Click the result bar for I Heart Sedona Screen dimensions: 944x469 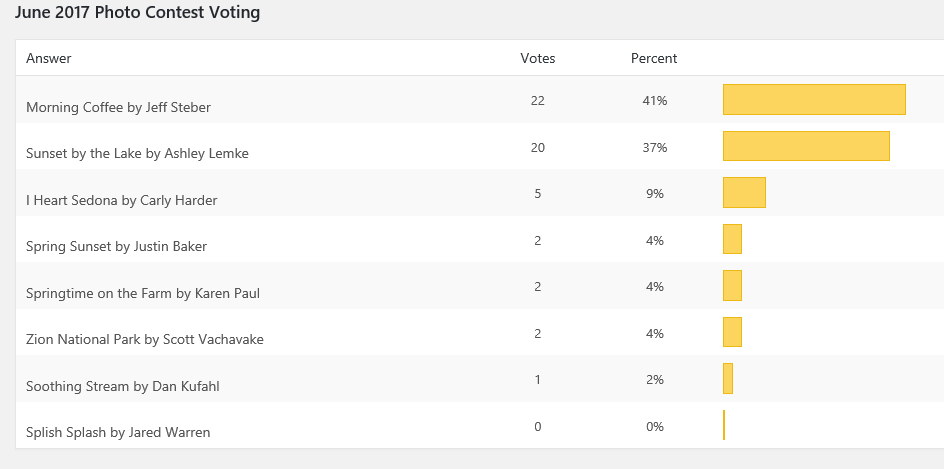pos(744,193)
